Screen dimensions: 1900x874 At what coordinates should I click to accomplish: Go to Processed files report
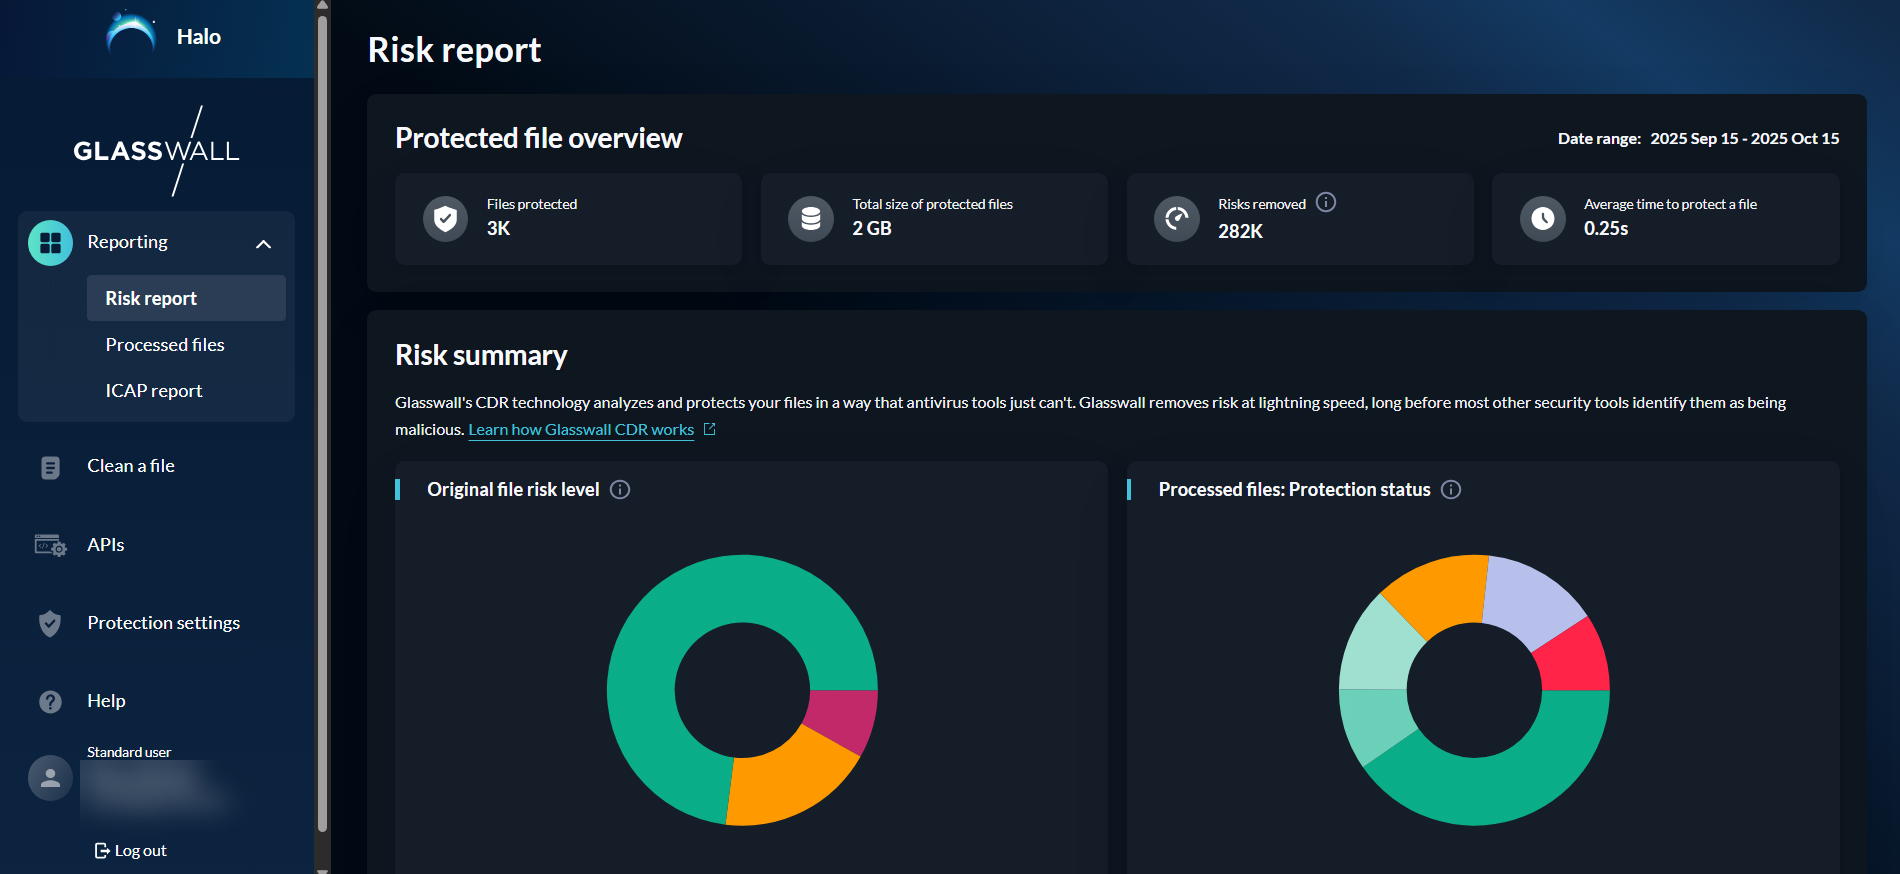click(x=165, y=345)
